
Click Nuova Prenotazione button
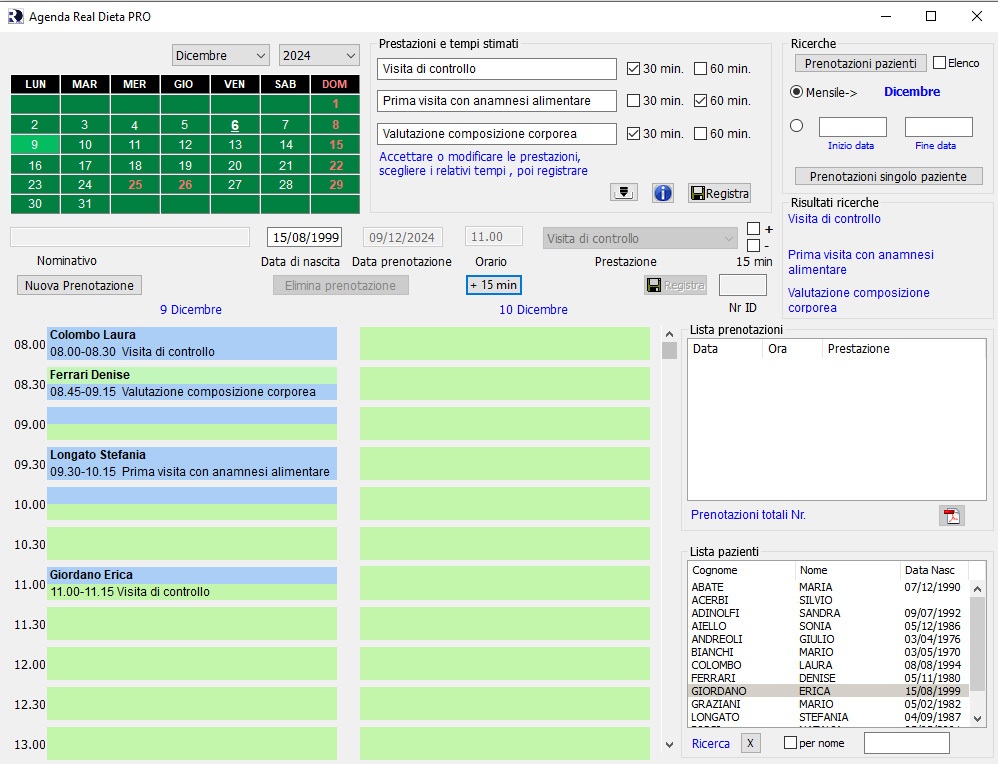coord(79,285)
